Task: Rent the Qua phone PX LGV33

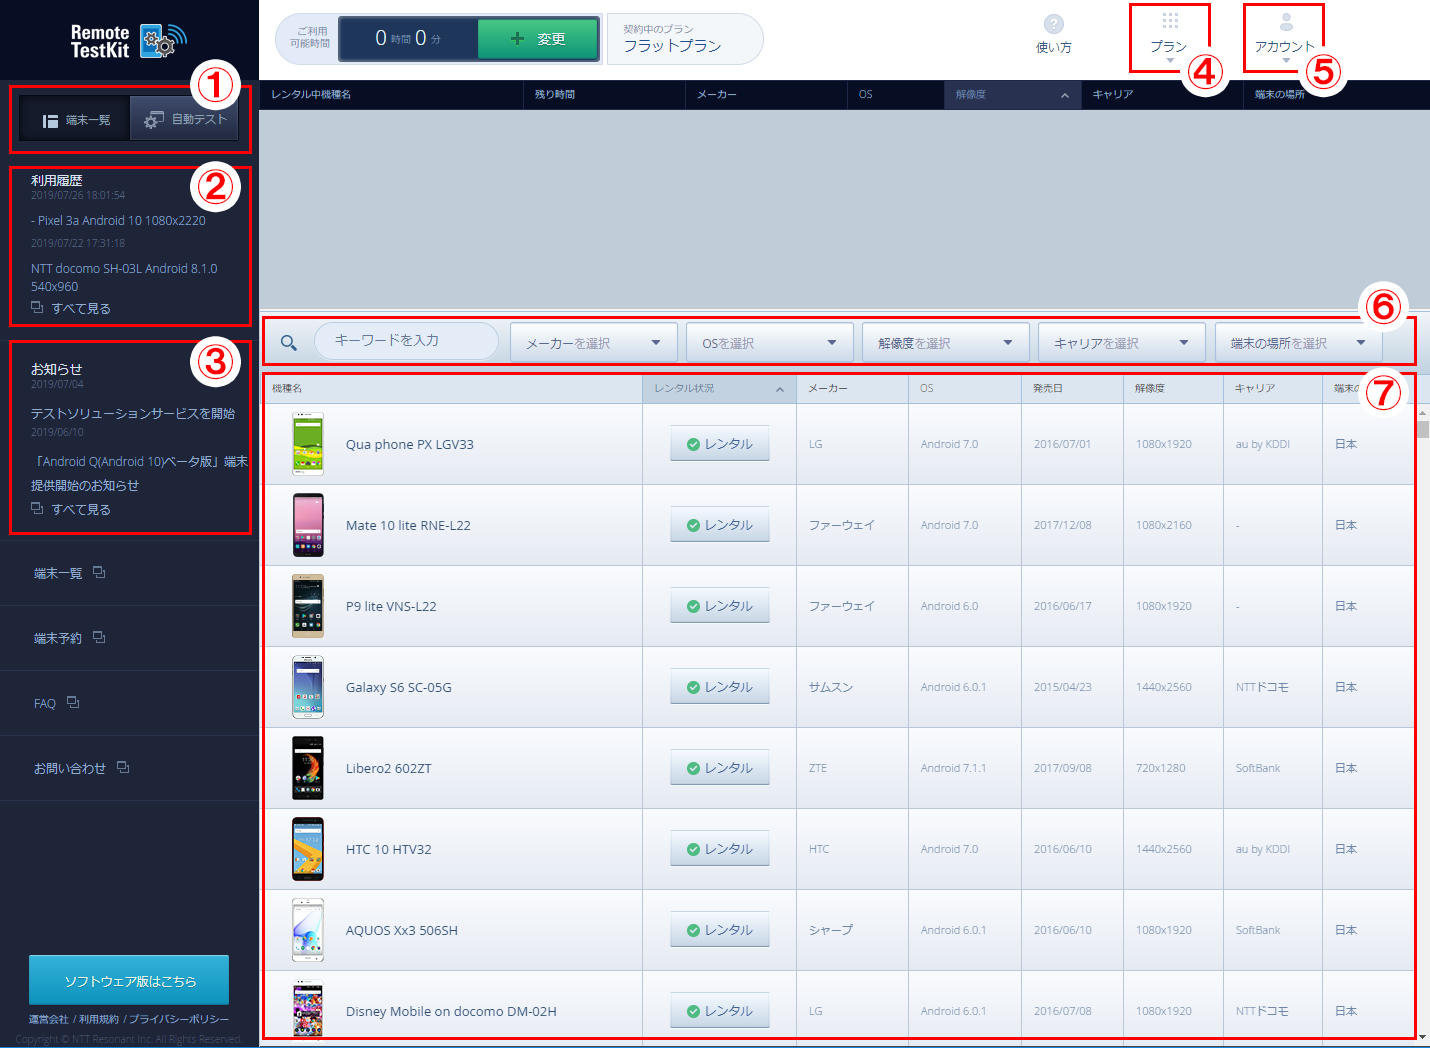Action: click(x=720, y=444)
